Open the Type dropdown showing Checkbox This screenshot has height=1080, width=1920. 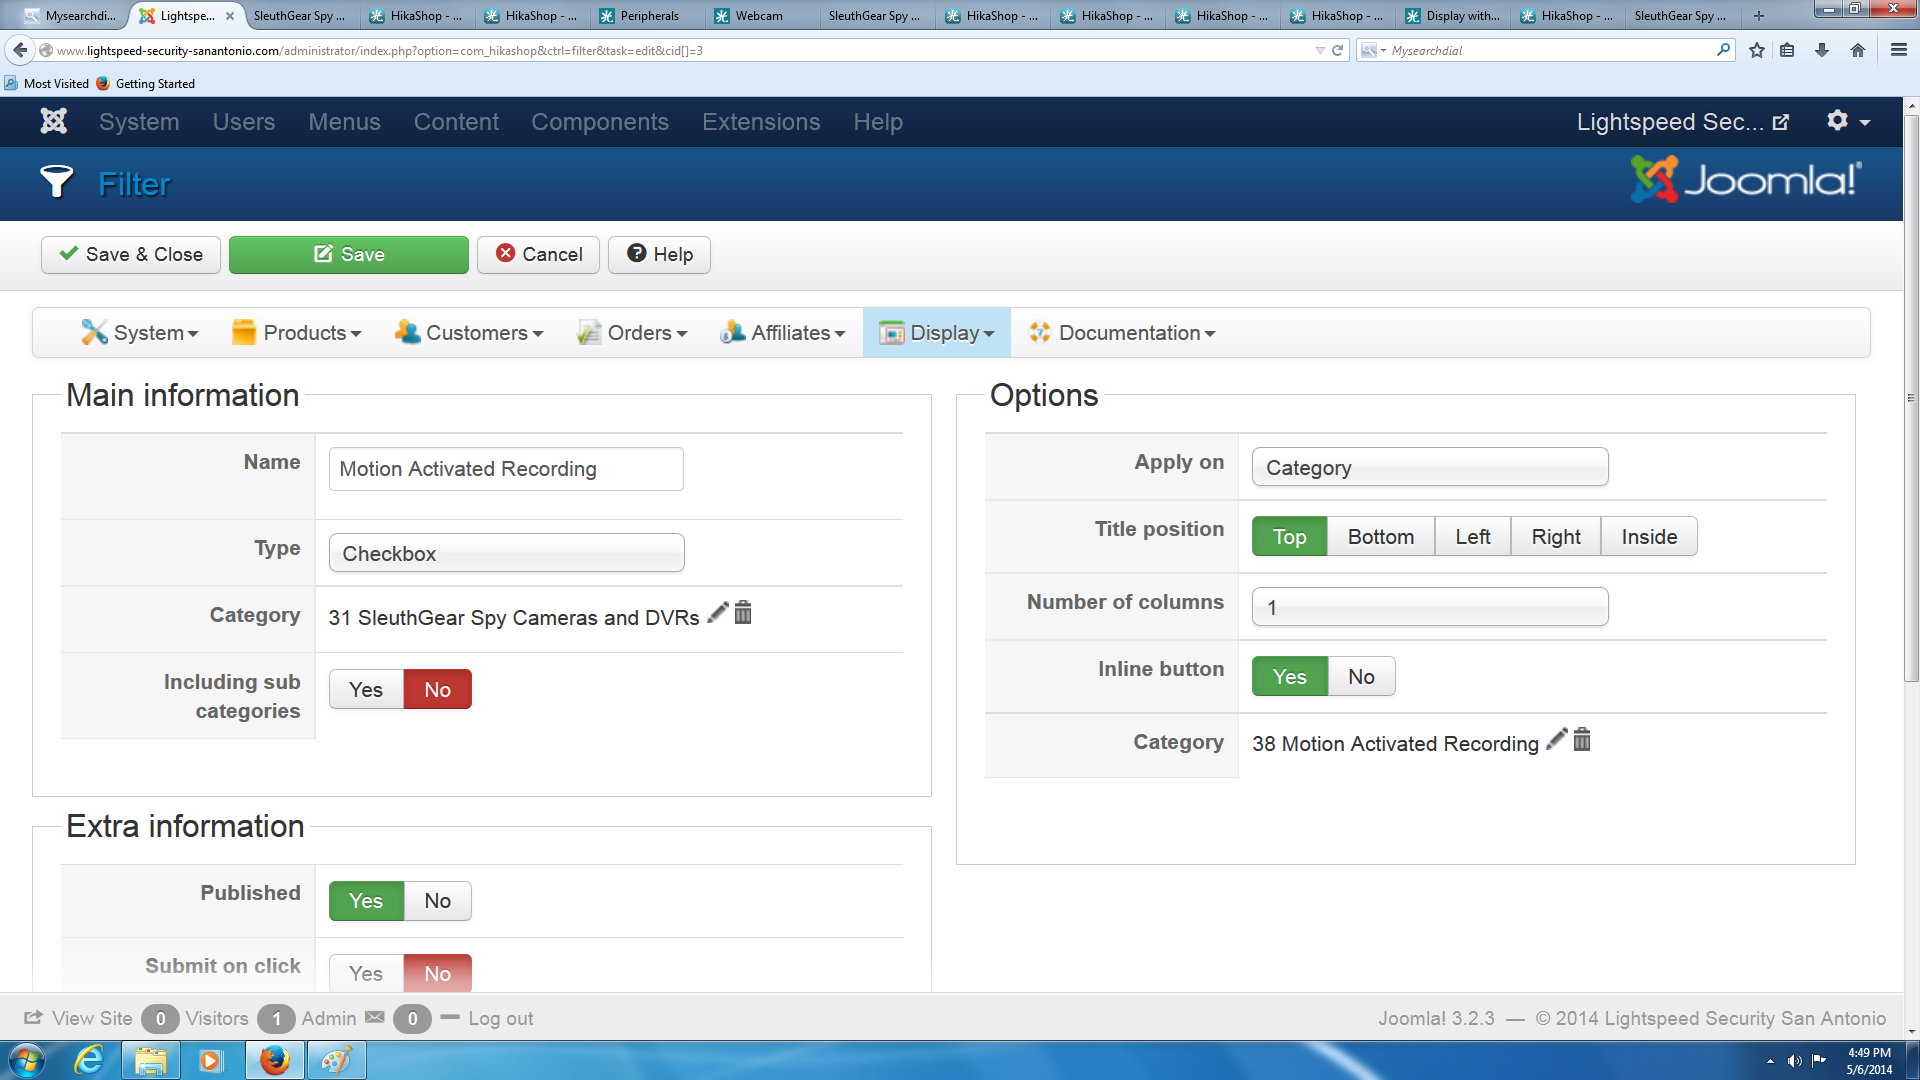click(x=506, y=553)
